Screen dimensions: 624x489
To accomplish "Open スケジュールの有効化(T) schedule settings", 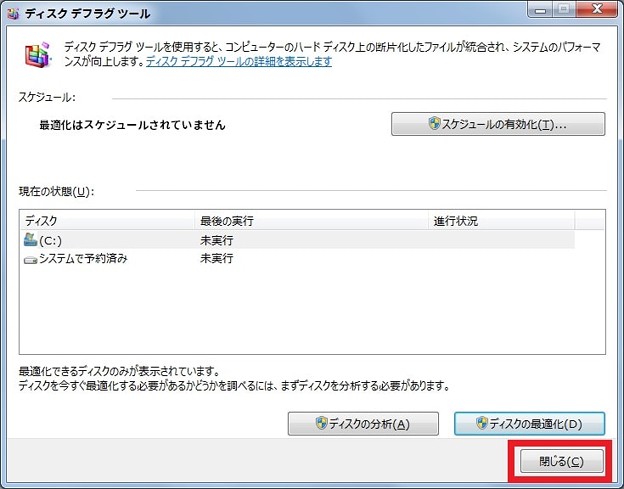I will click(x=498, y=124).
